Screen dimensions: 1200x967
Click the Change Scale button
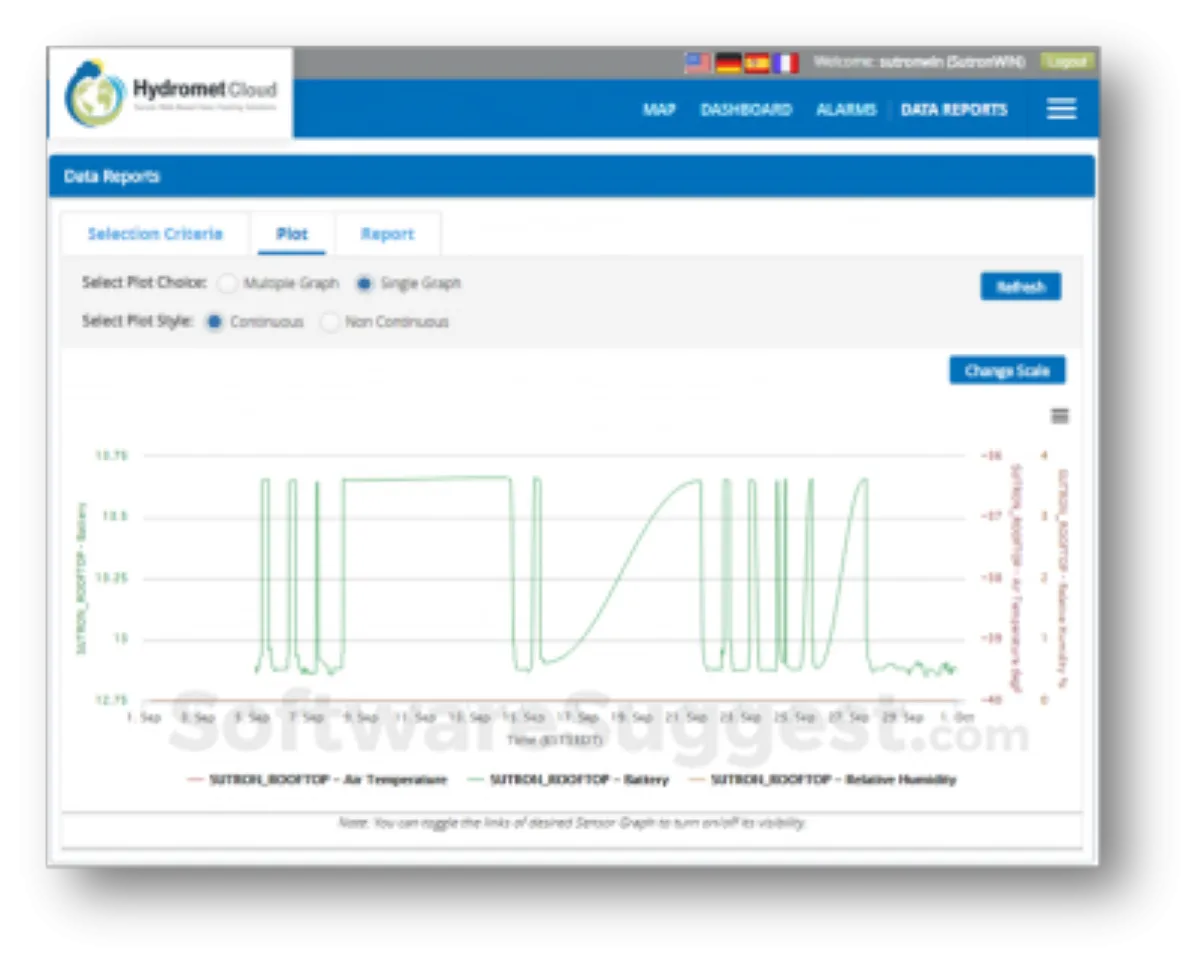(1007, 371)
